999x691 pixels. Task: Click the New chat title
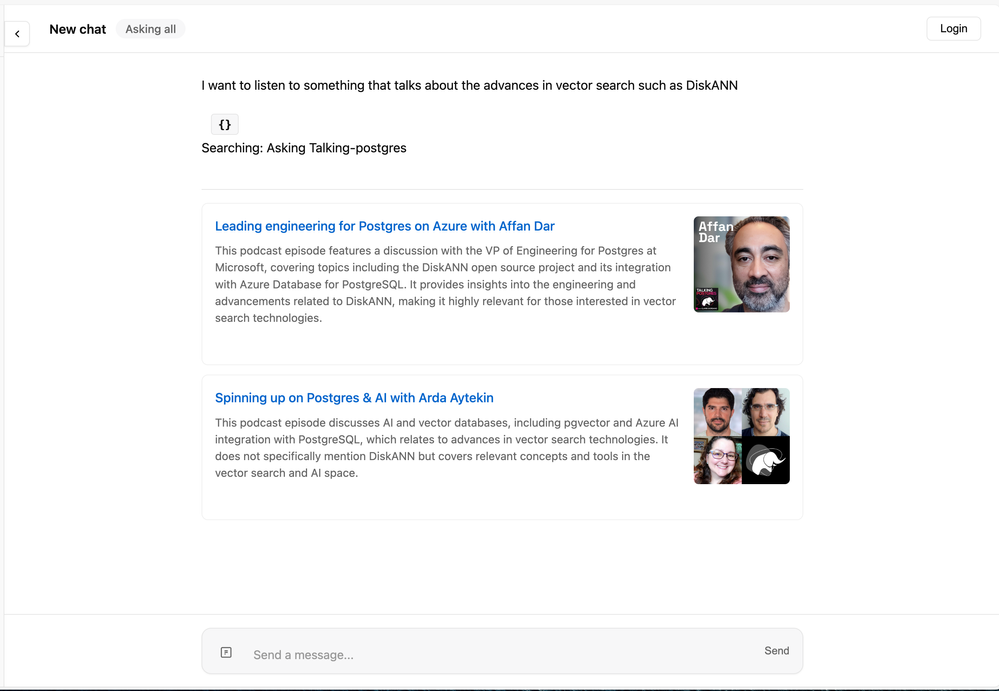[x=78, y=29]
